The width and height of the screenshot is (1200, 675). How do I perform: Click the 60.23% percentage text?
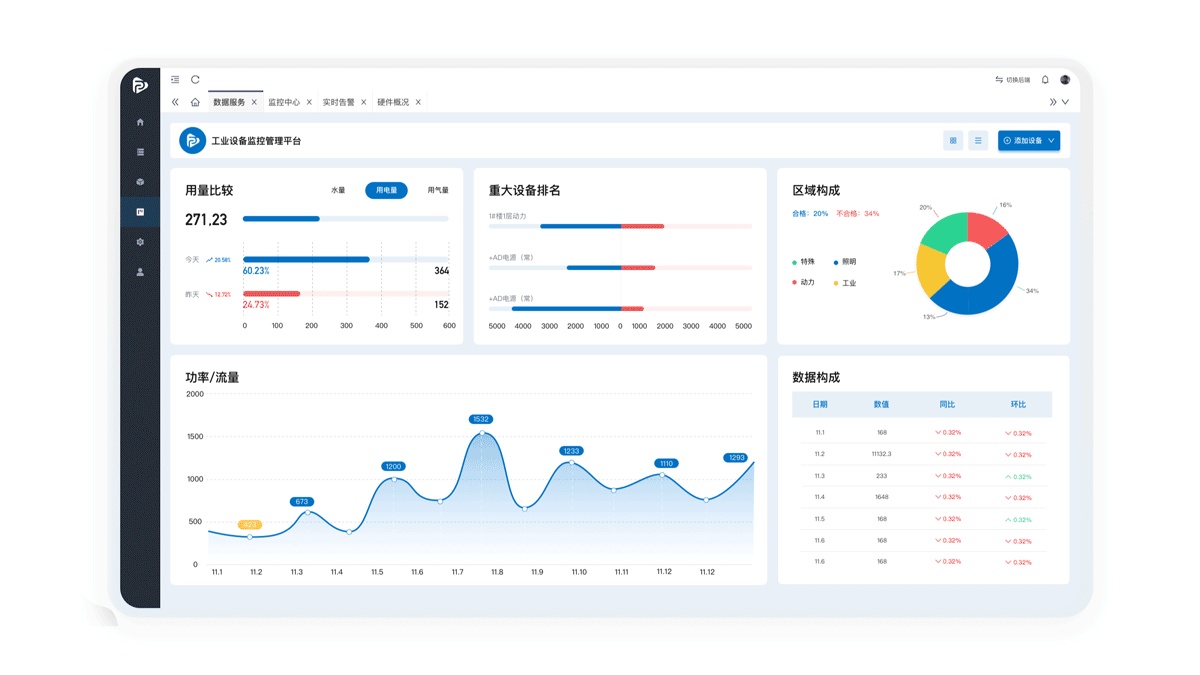(x=256, y=271)
